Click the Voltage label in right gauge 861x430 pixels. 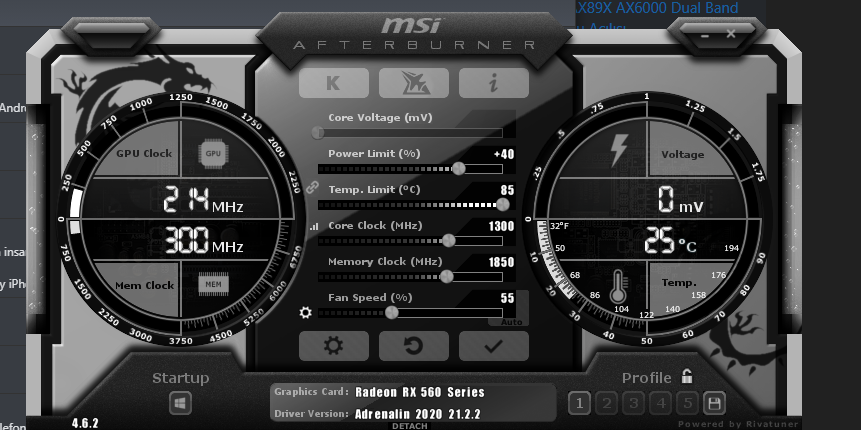(x=683, y=155)
